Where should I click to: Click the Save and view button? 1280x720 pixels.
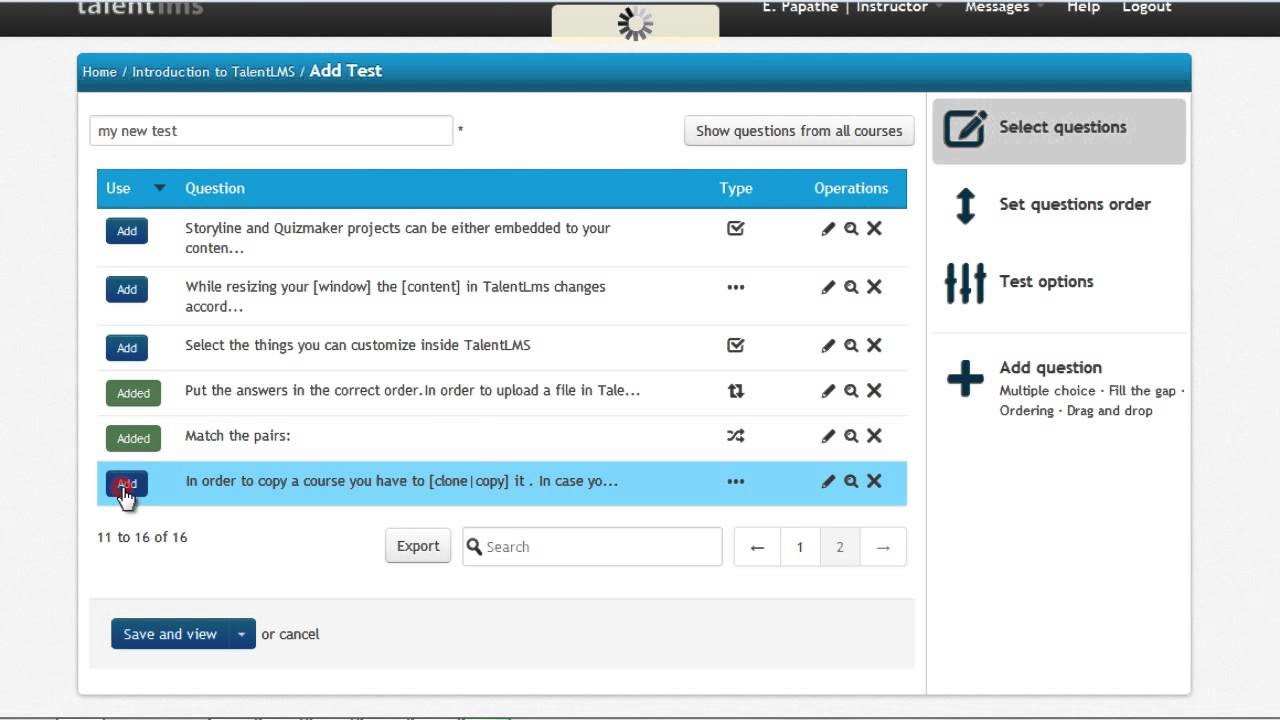pos(170,634)
